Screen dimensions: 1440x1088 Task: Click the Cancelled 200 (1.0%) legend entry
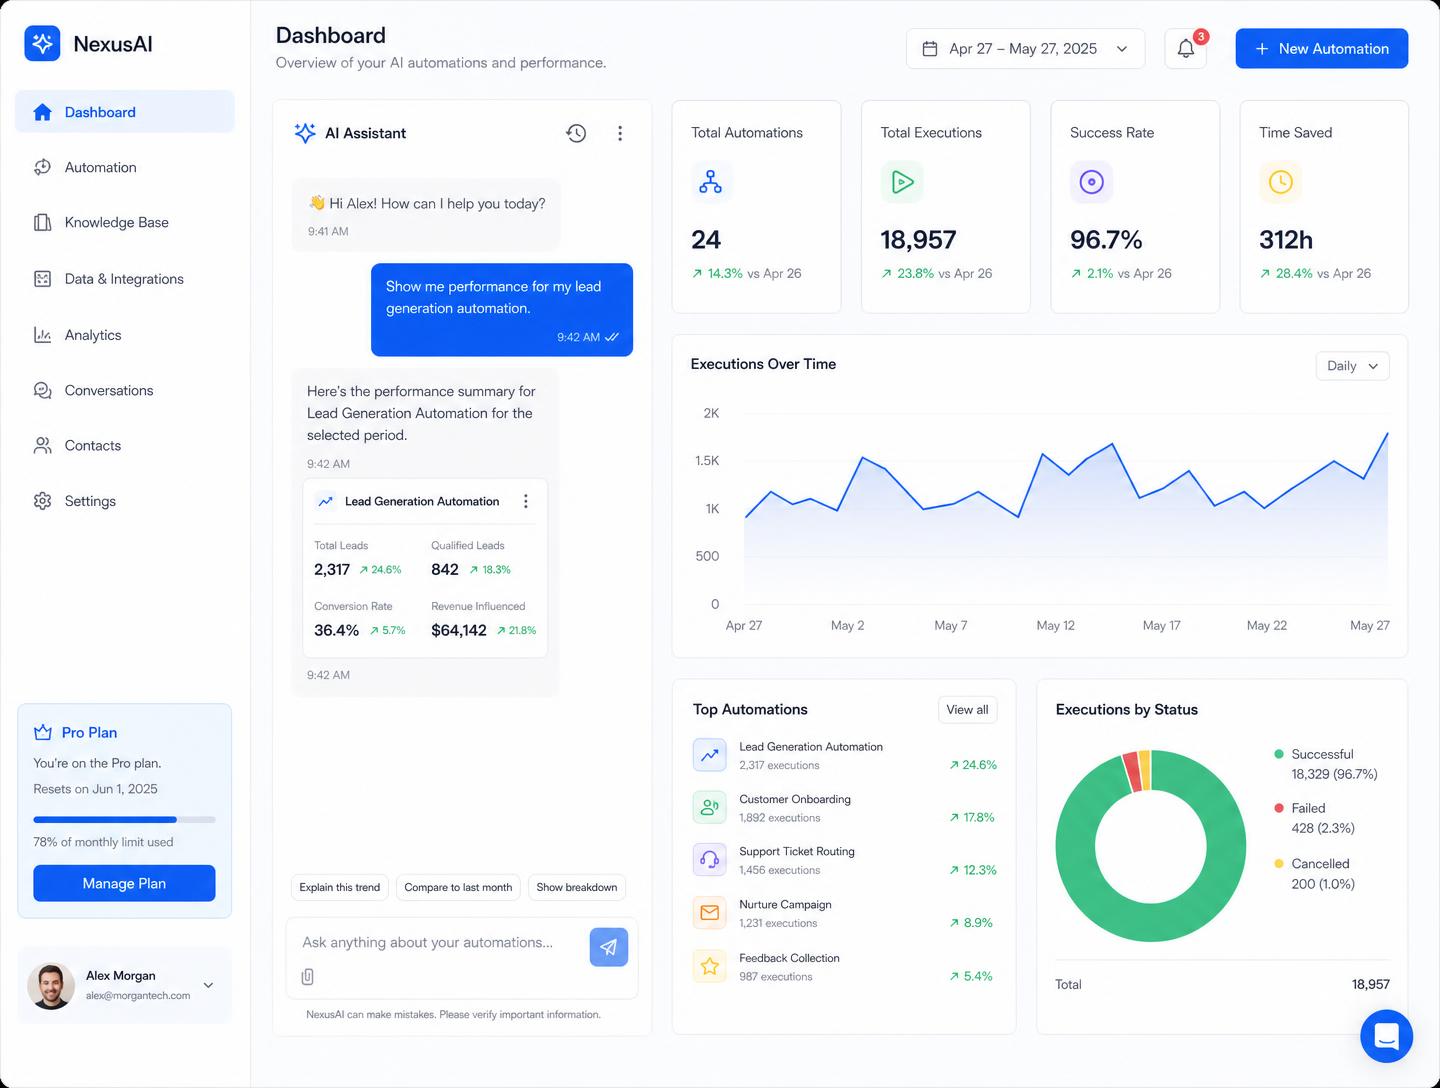[1315, 874]
